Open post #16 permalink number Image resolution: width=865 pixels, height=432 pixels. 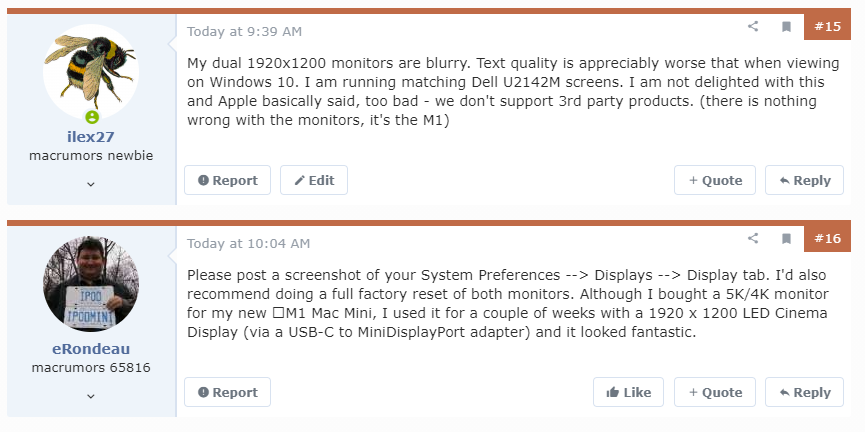click(x=827, y=239)
